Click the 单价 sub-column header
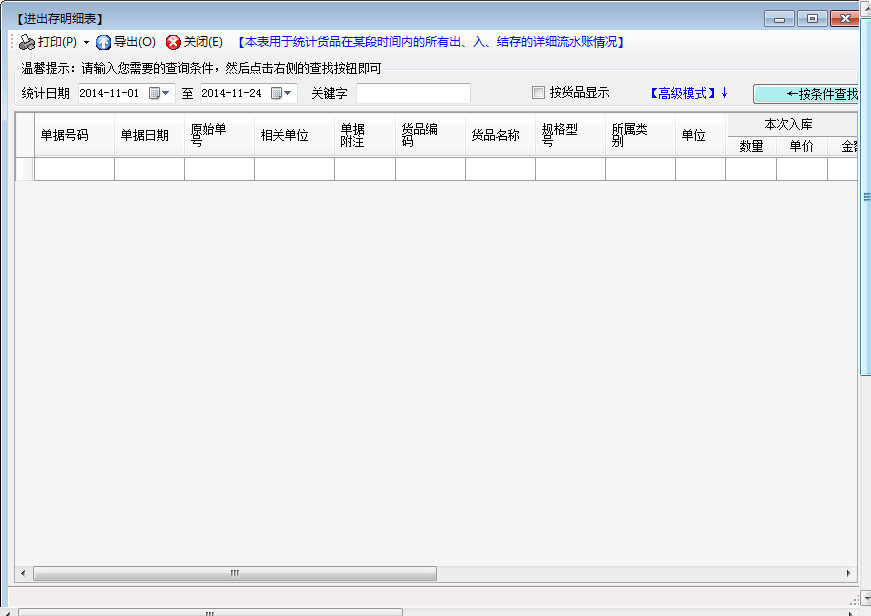The height and width of the screenshot is (616, 871). pyautogui.click(x=802, y=146)
